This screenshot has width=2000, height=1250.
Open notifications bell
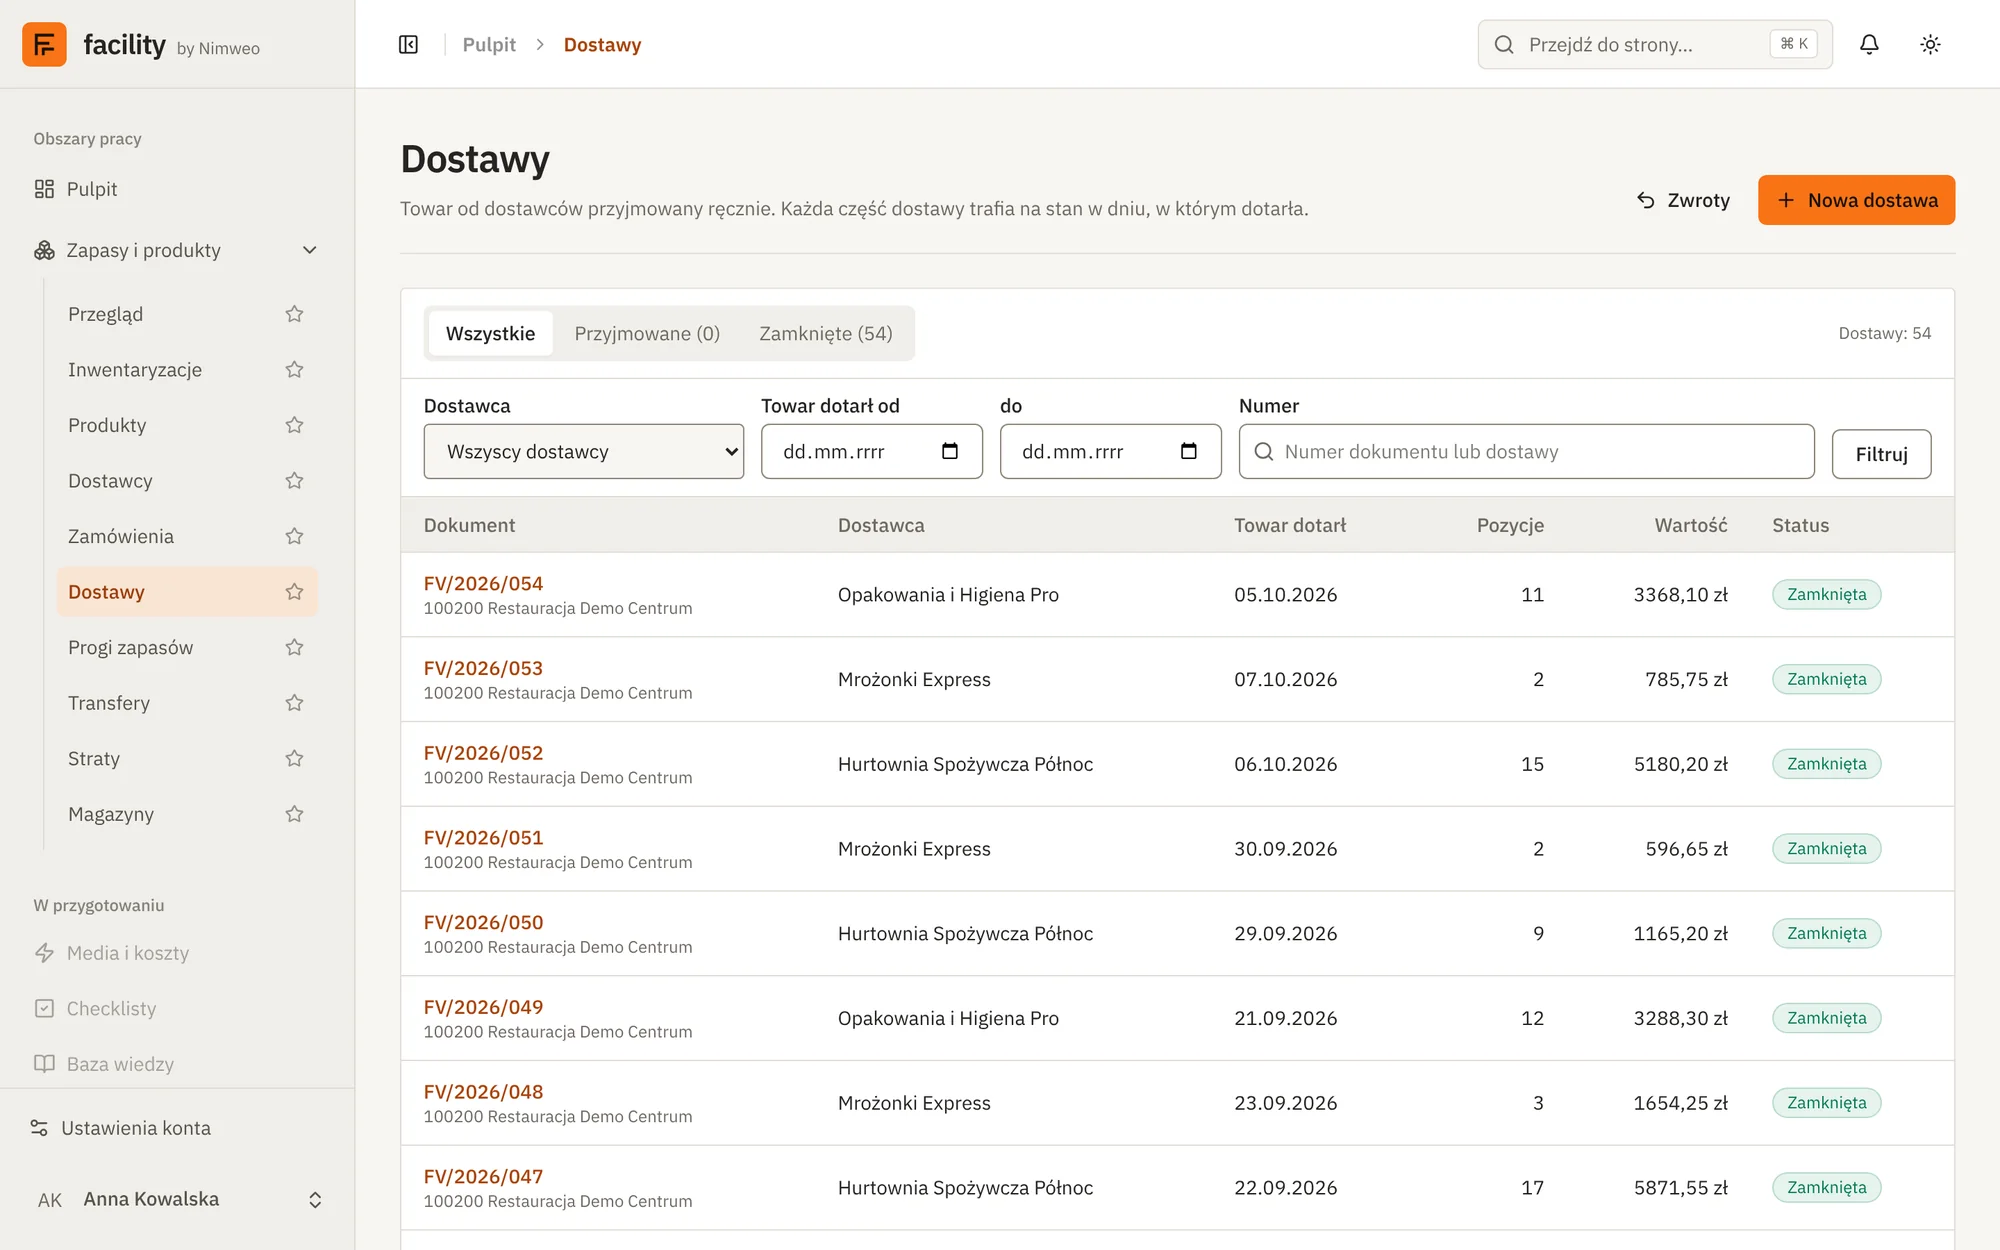click(x=1869, y=44)
